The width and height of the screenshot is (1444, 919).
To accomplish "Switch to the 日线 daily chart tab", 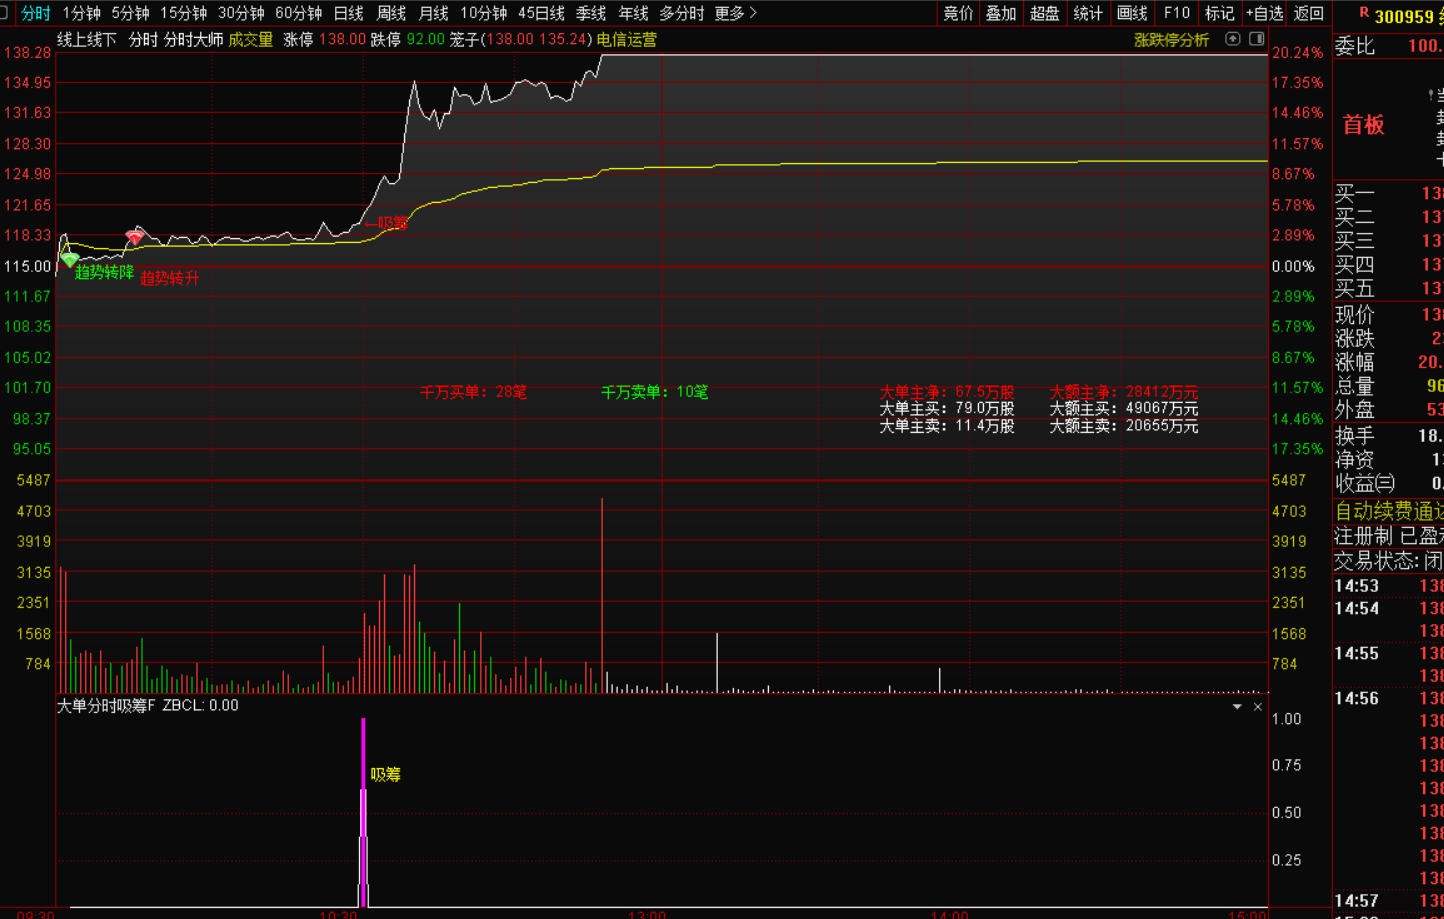I will [x=348, y=13].
